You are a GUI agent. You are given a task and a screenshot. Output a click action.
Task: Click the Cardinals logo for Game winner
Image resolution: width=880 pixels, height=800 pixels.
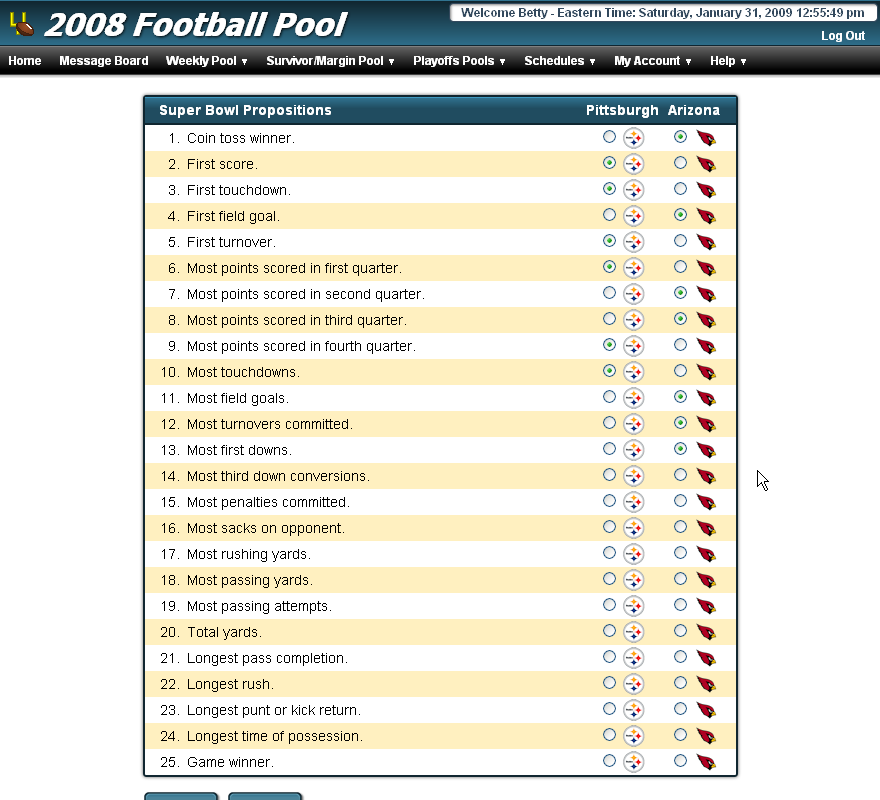coord(706,762)
